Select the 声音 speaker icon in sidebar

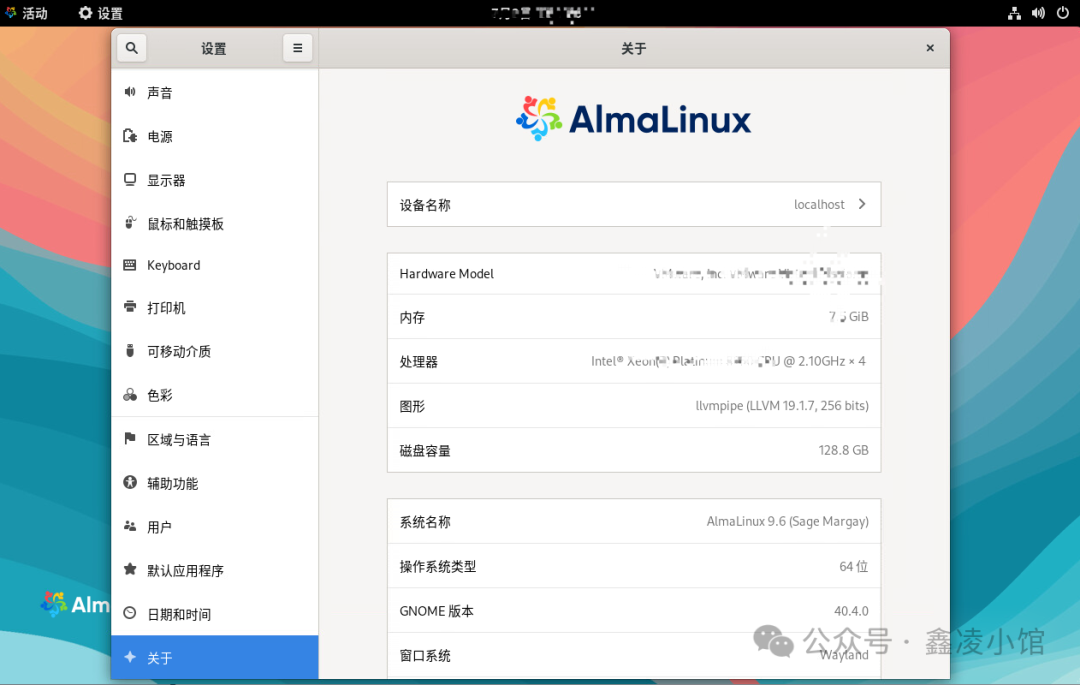click(131, 92)
